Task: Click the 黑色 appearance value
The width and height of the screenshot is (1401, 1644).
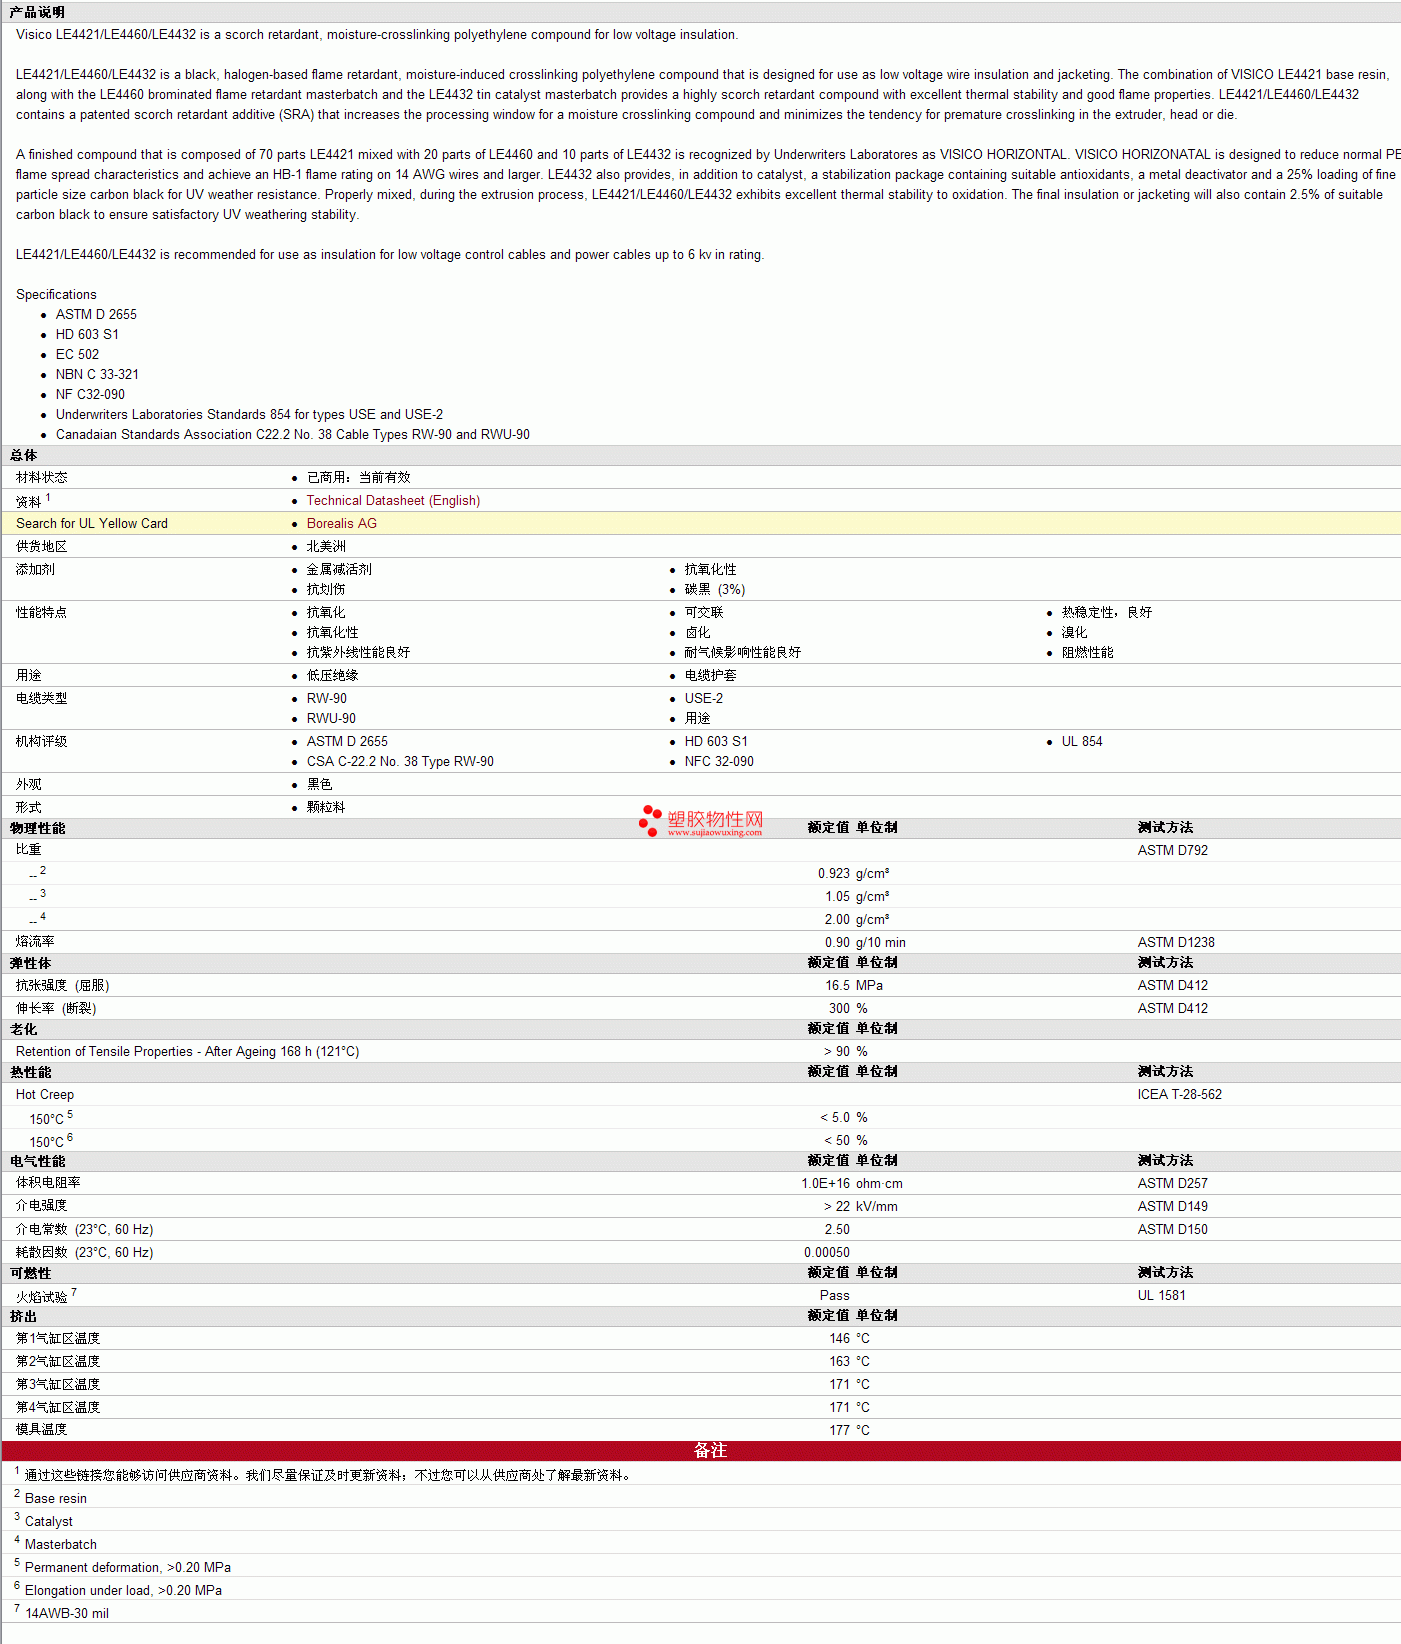Action: click(319, 785)
